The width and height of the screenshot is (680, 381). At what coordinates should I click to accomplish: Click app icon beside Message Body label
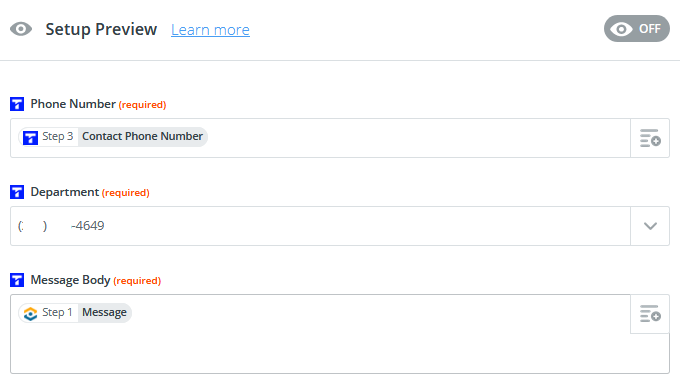[x=17, y=280]
